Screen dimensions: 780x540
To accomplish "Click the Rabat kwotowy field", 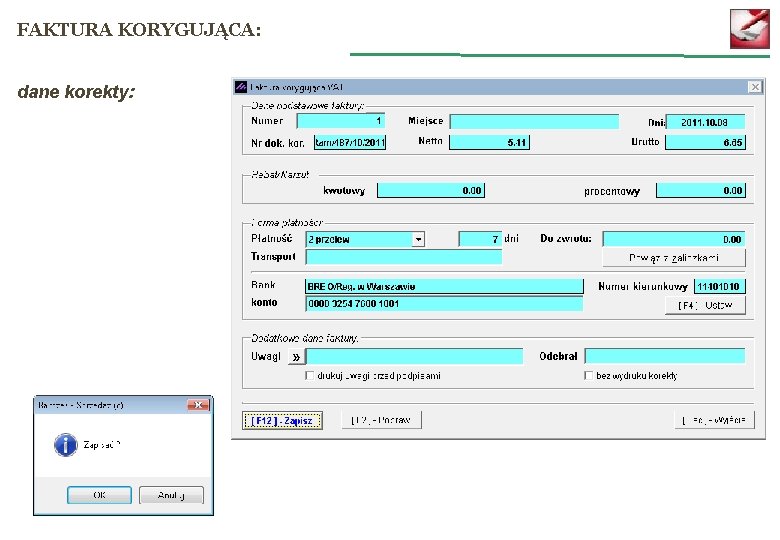I will point(431,190).
